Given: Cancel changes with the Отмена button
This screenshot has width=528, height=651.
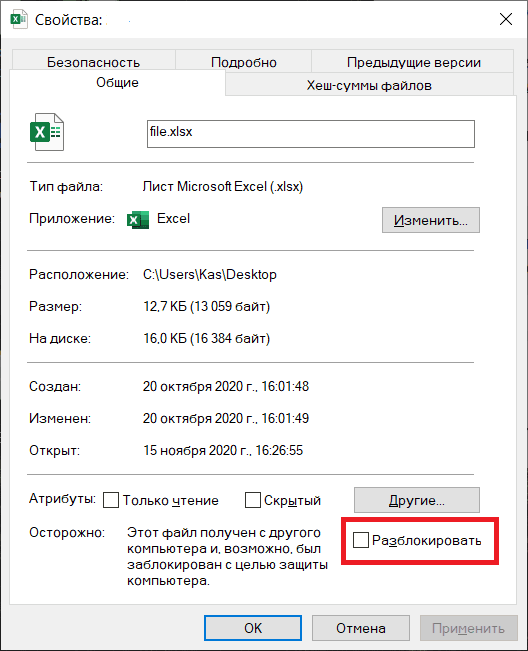Looking at the screenshot, I should point(361,628).
